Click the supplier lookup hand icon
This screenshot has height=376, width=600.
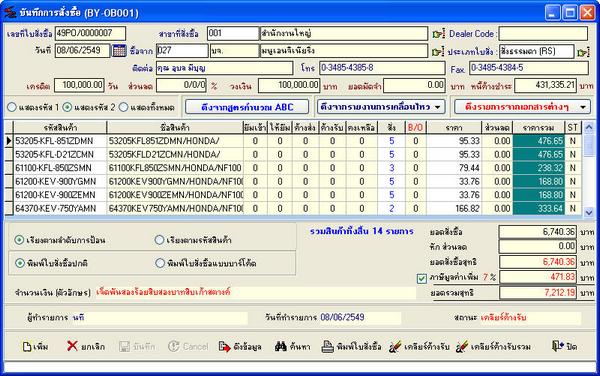(438, 51)
